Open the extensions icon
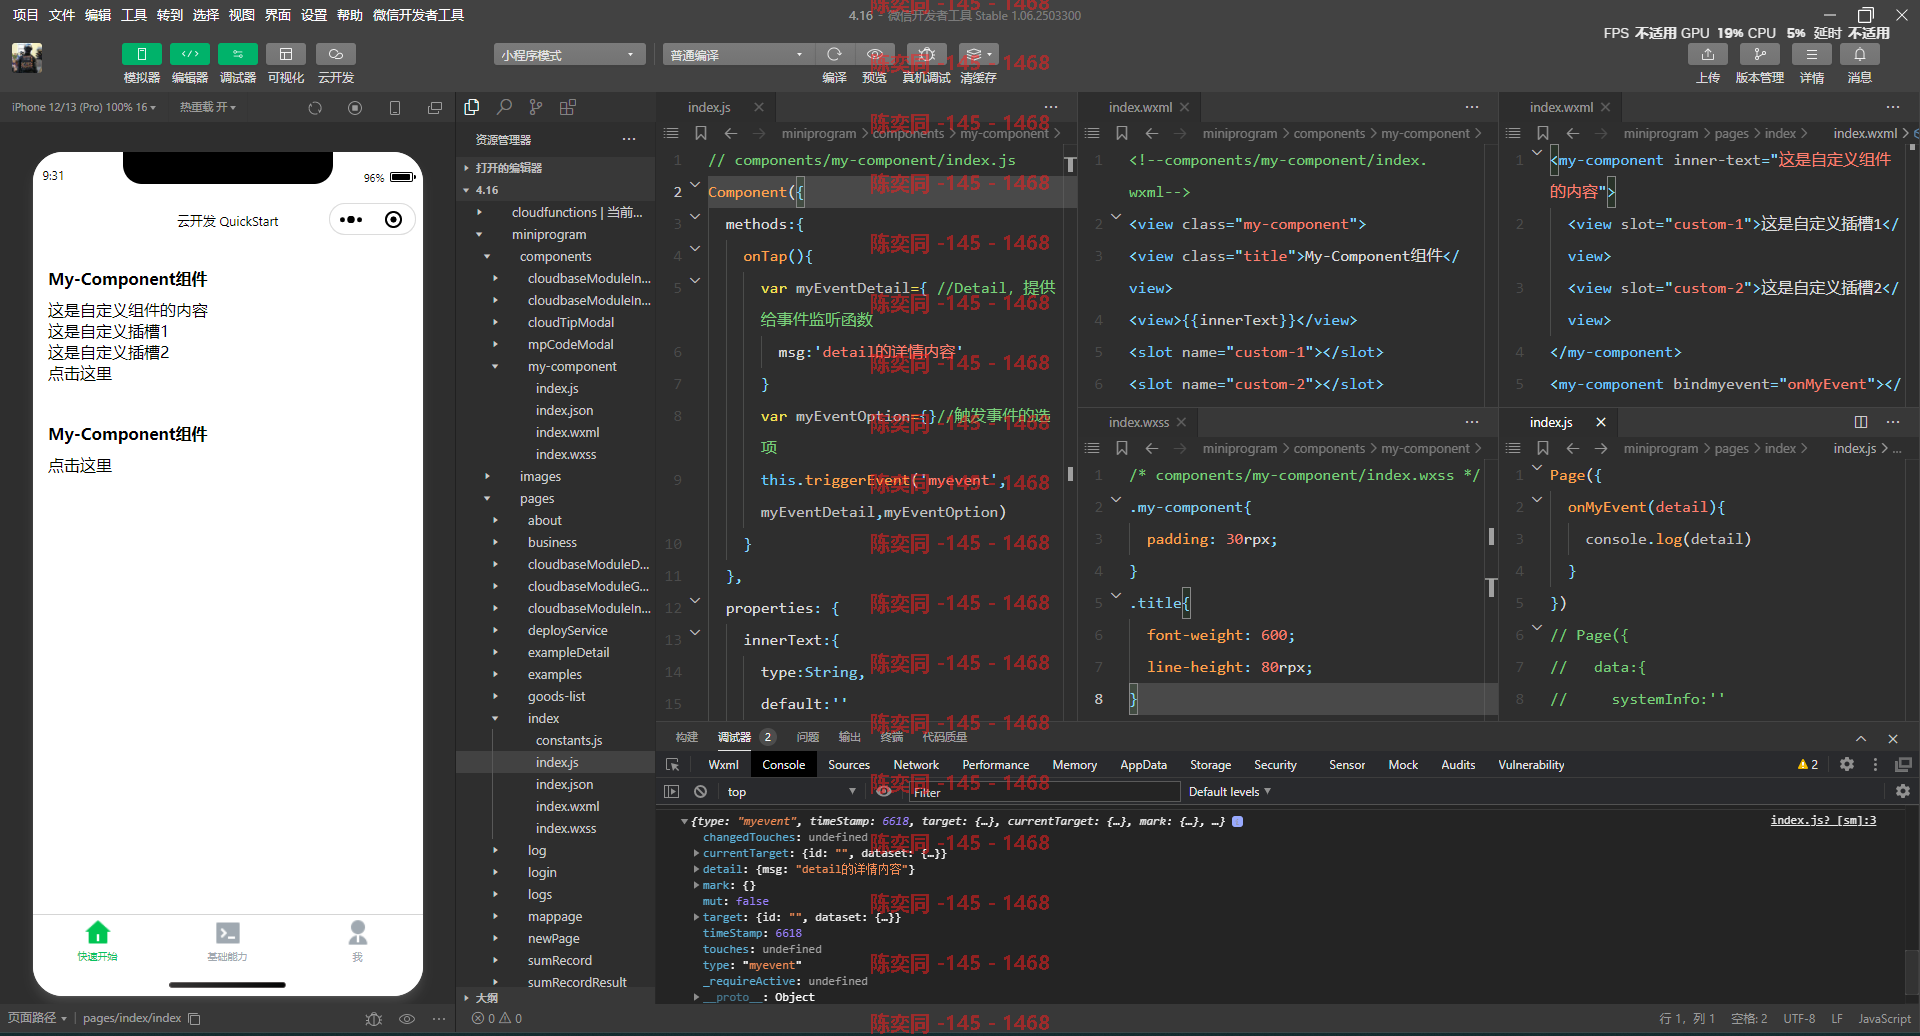 pyautogui.click(x=568, y=107)
